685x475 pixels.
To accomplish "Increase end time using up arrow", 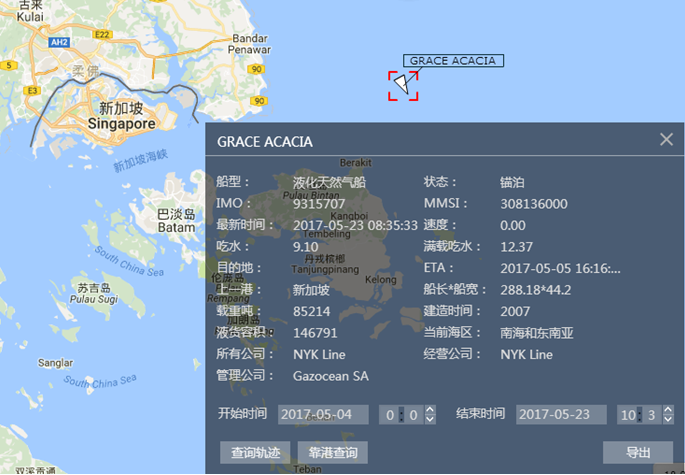I will (667, 409).
